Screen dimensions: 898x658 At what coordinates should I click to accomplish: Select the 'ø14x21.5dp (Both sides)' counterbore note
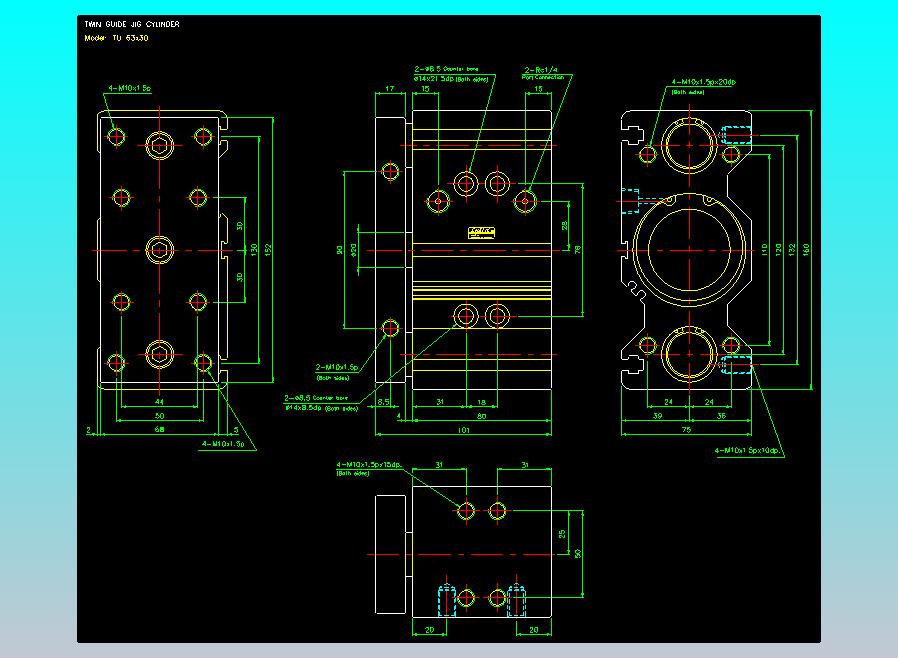[x=451, y=79]
